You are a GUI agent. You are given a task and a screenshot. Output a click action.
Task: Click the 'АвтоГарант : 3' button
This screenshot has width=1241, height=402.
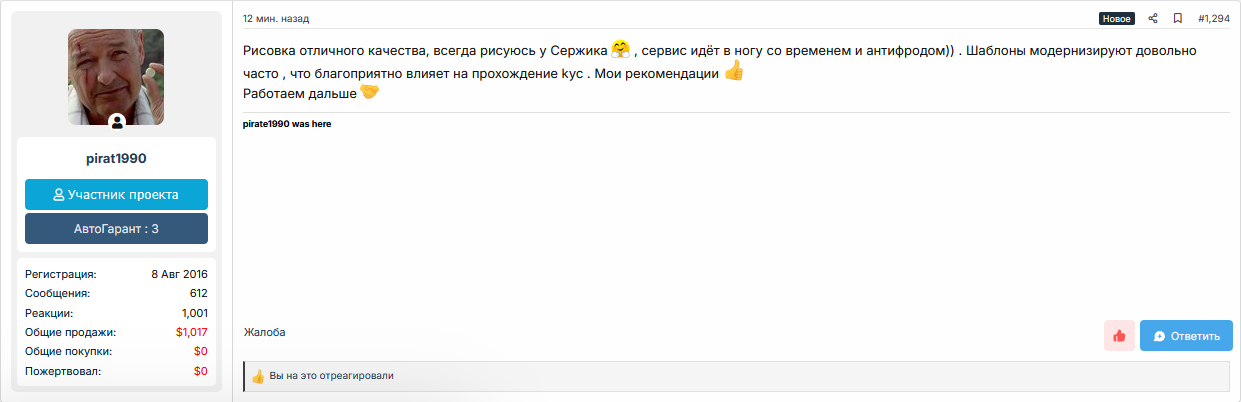pyautogui.click(x=116, y=229)
